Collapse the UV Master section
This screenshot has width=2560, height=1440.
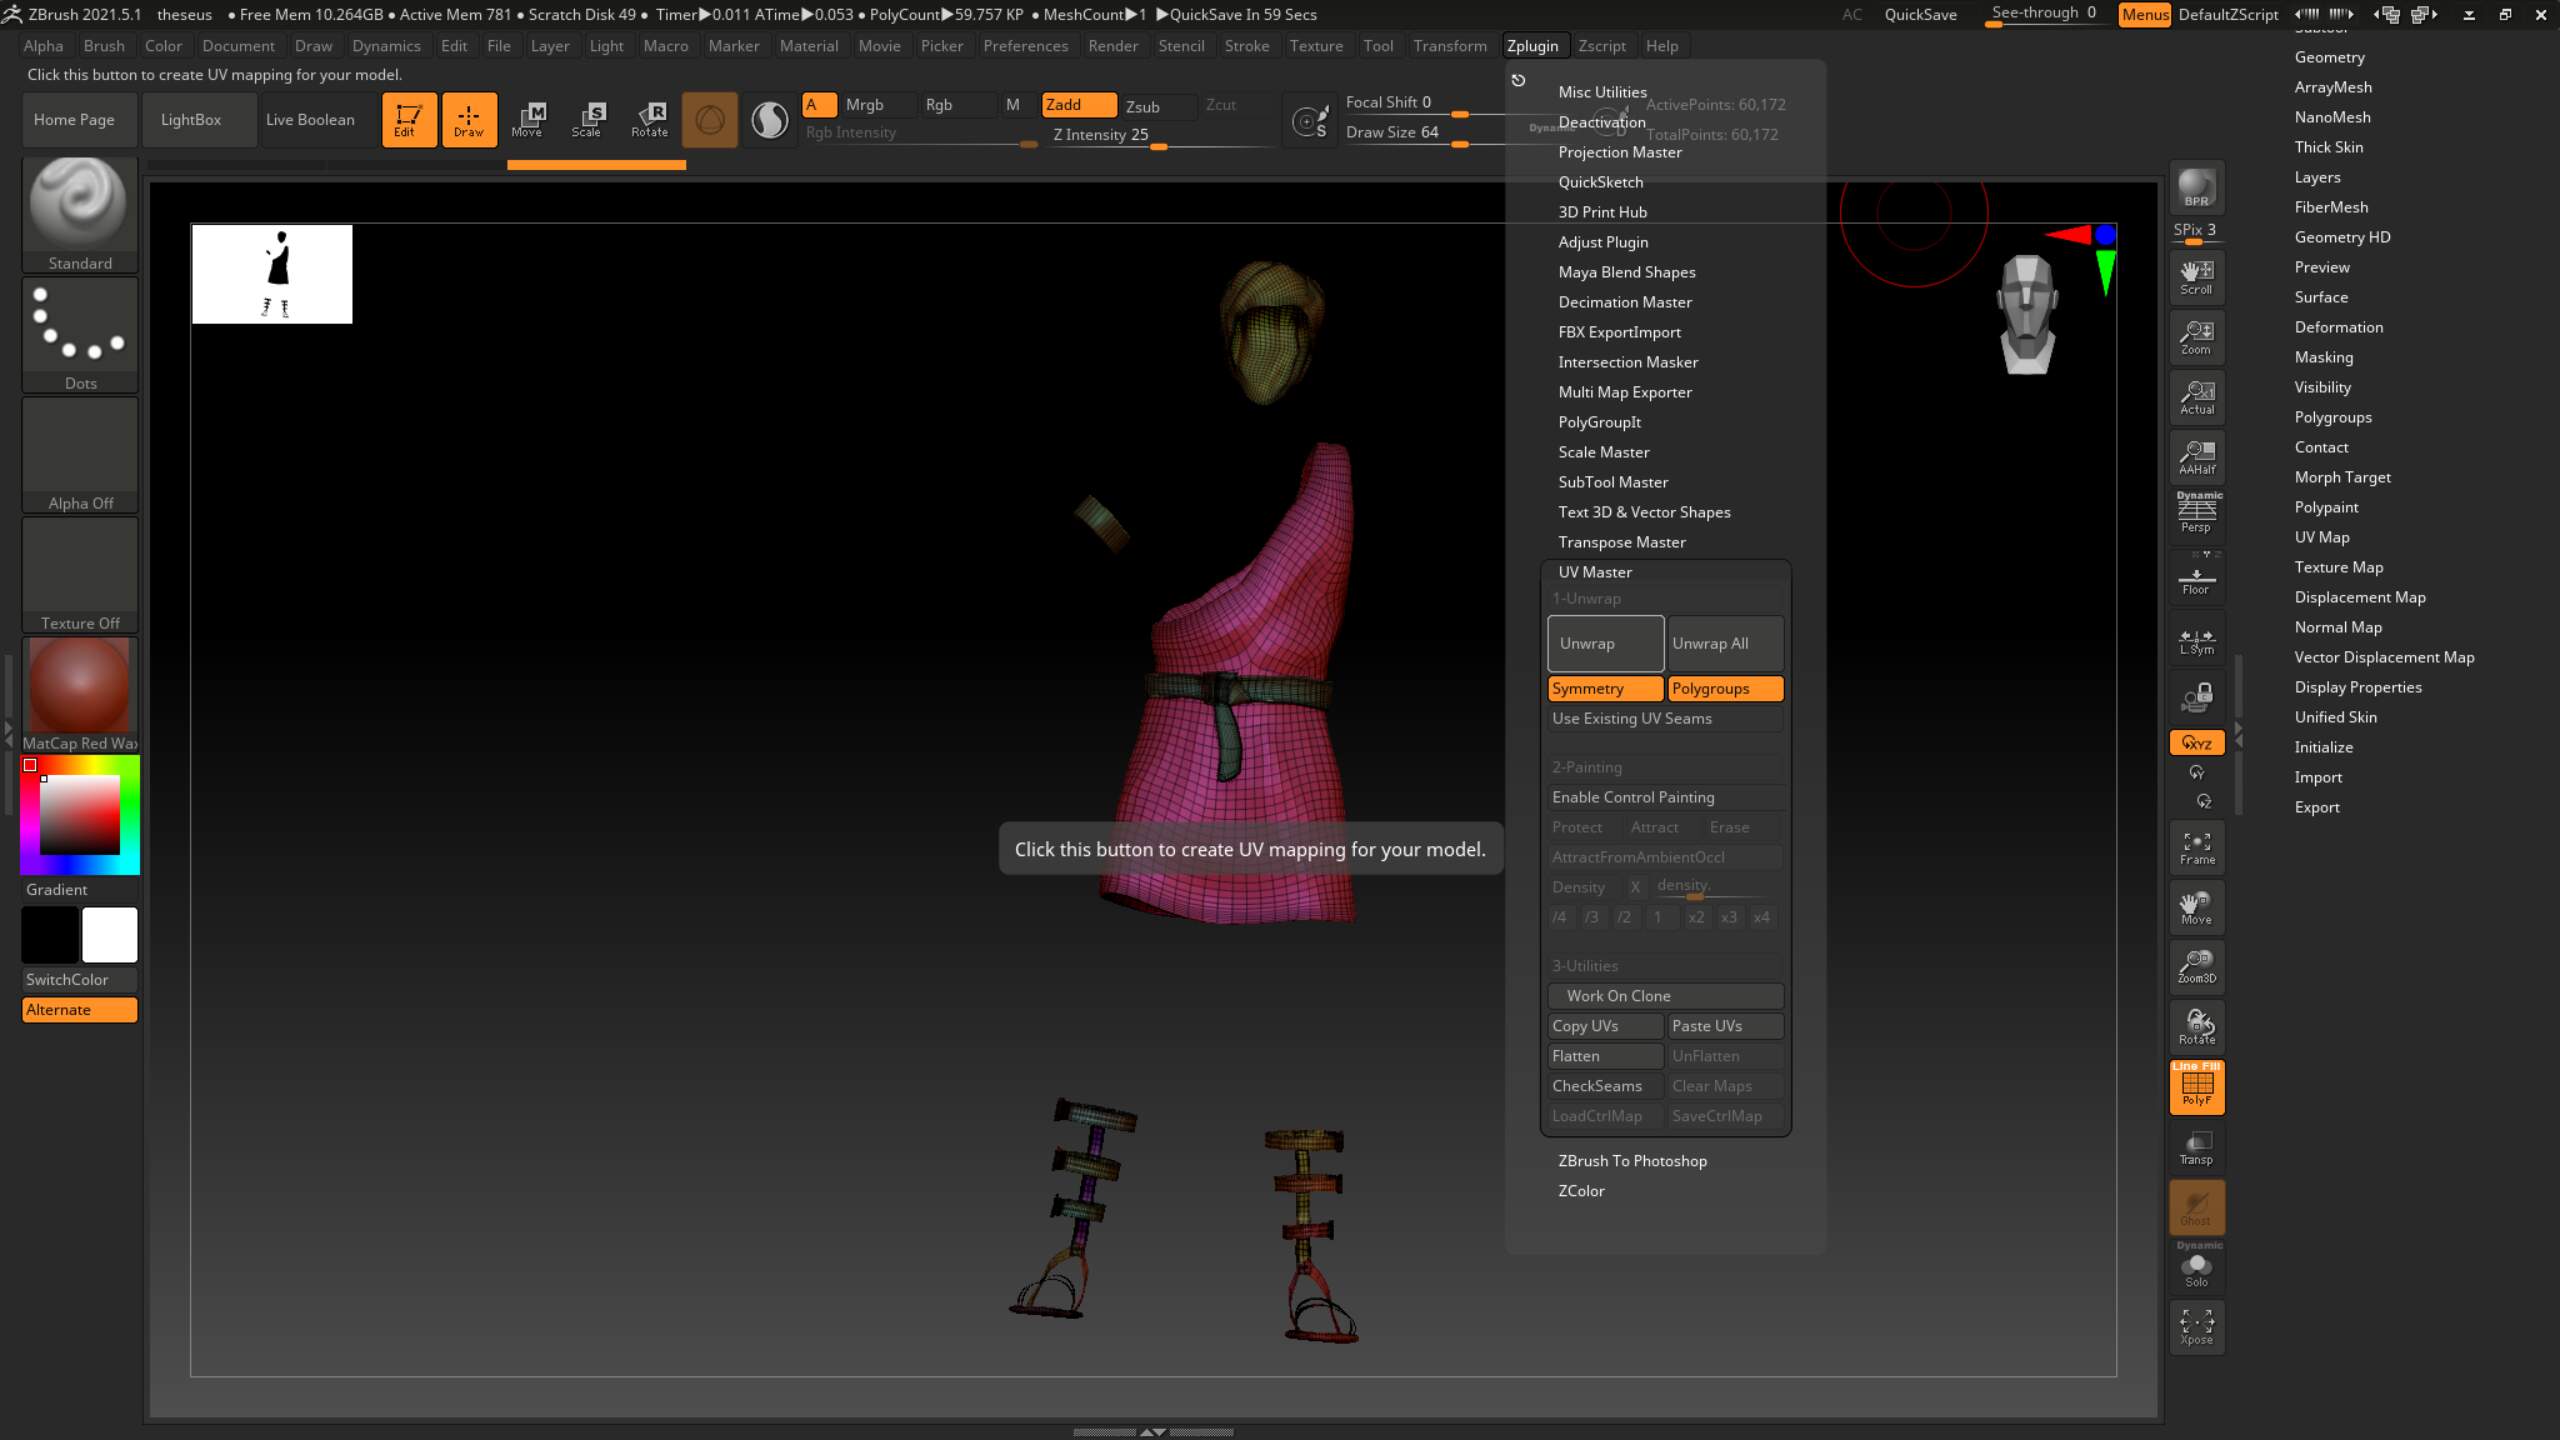1595,572
